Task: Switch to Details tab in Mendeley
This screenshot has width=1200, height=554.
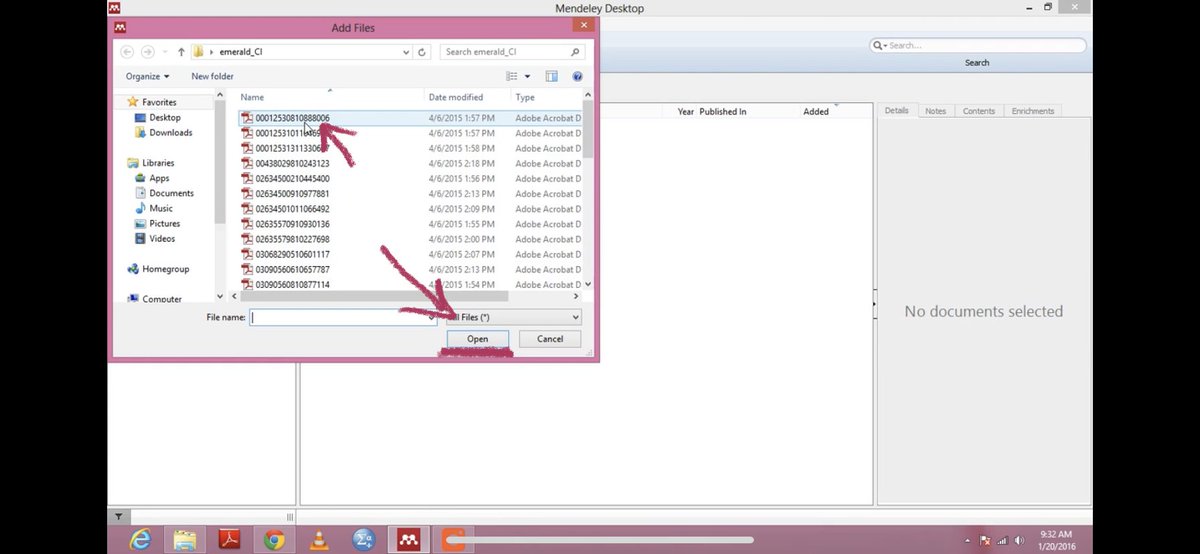Action: coord(896,111)
